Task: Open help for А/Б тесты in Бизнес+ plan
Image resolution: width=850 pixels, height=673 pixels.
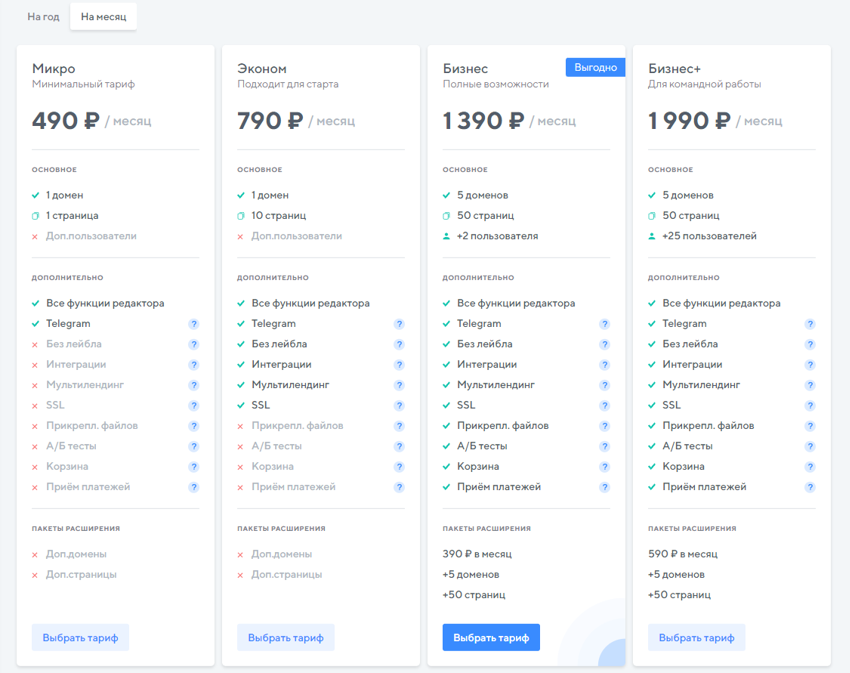Action: (810, 446)
